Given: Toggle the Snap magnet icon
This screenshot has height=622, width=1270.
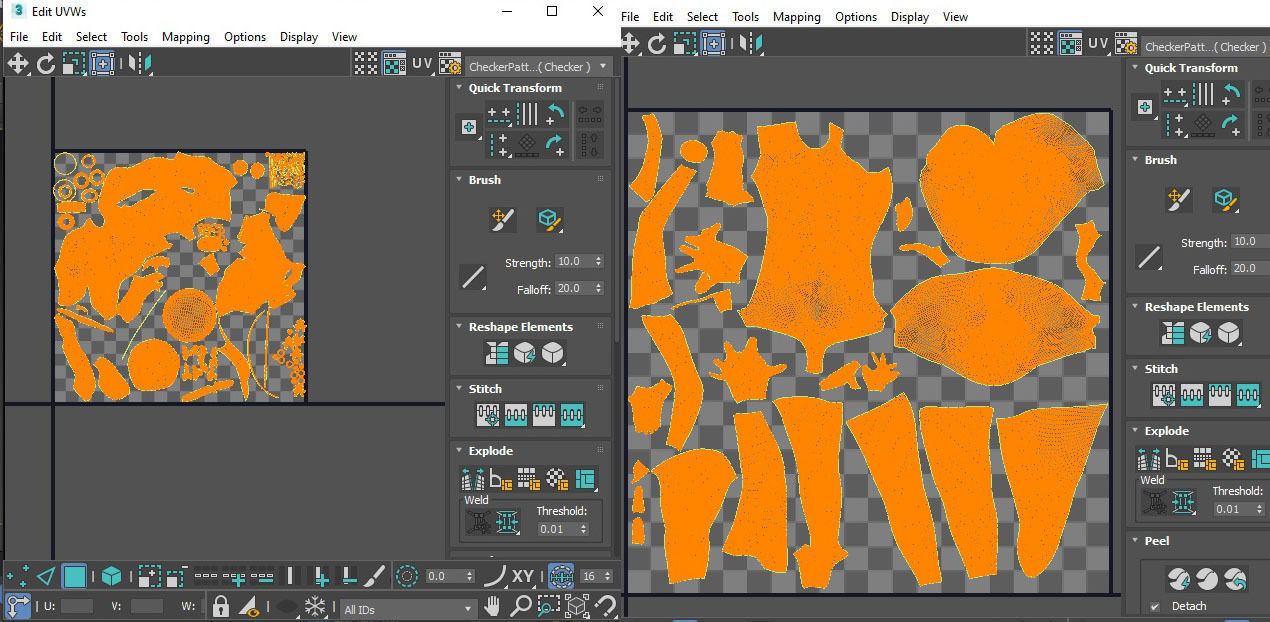Looking at the screenshot, I should 605,606.
